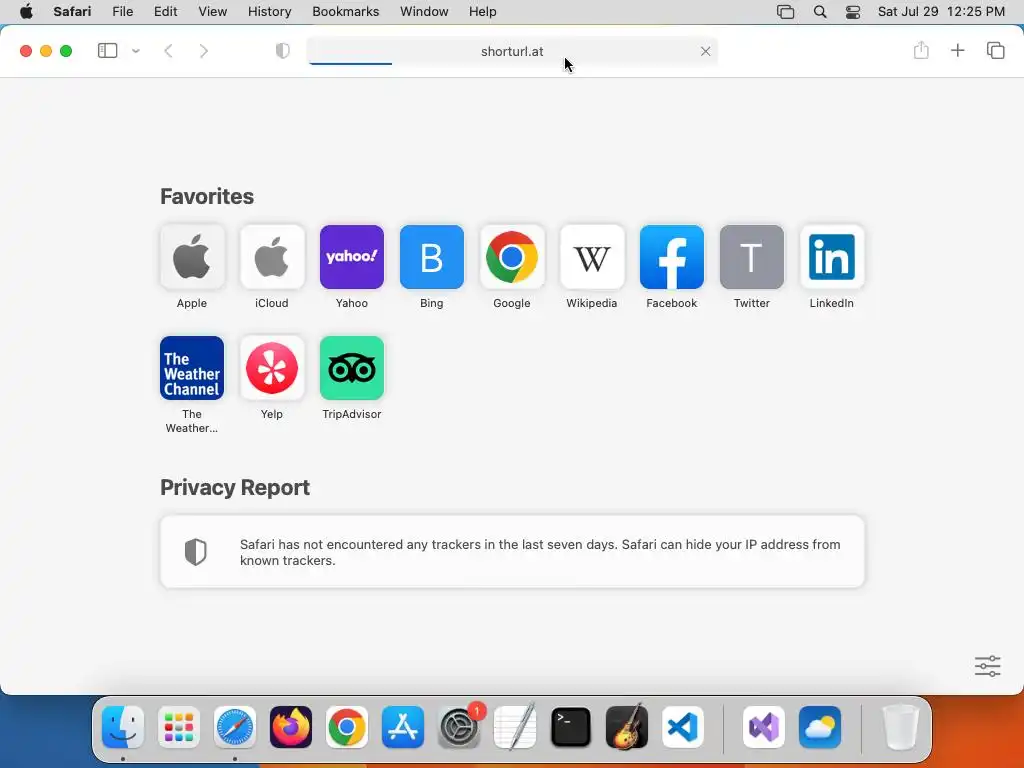The height and width of the screenshot is (768, 1024).
Task: Open The Weather Channel favorite
Action: [192, 368]
